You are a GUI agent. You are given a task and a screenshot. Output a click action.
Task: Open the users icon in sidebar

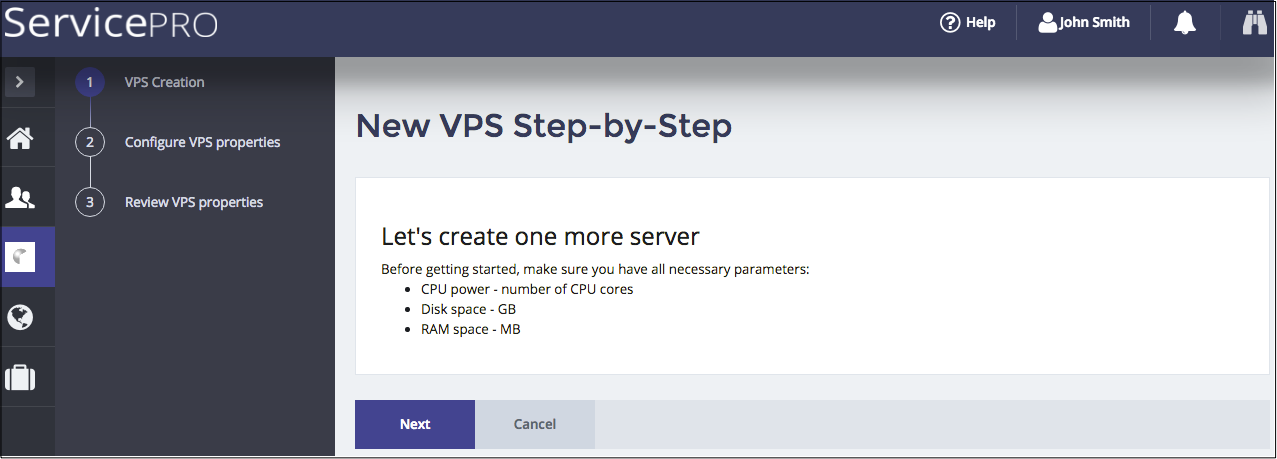20,197
